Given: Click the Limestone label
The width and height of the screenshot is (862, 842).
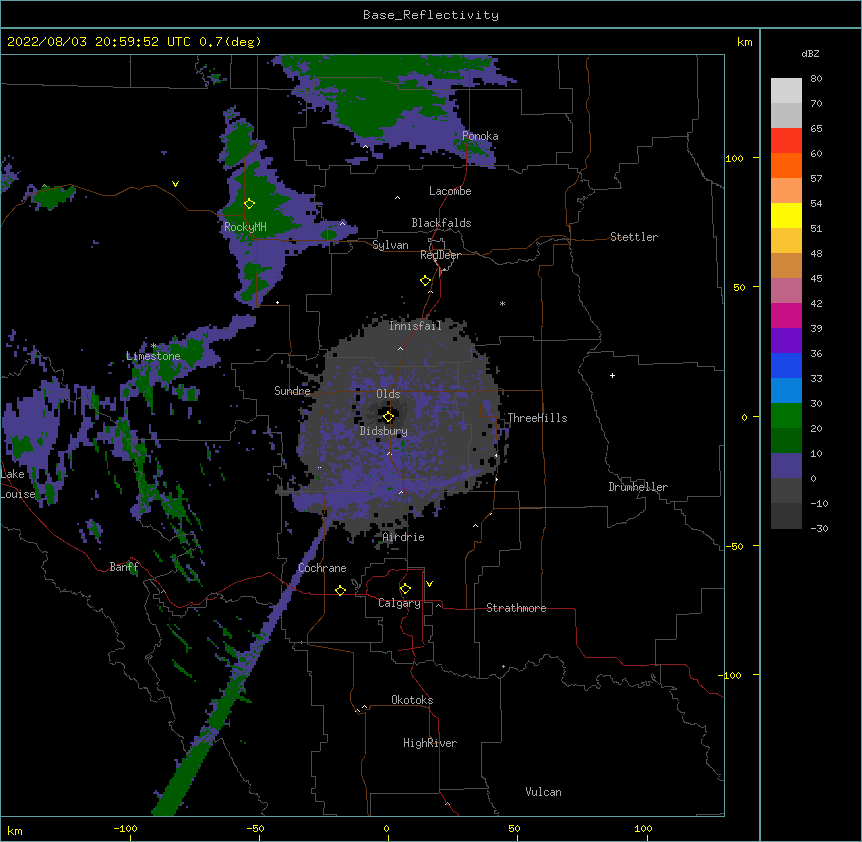Looking at the screenshot, I should [153, 356].
